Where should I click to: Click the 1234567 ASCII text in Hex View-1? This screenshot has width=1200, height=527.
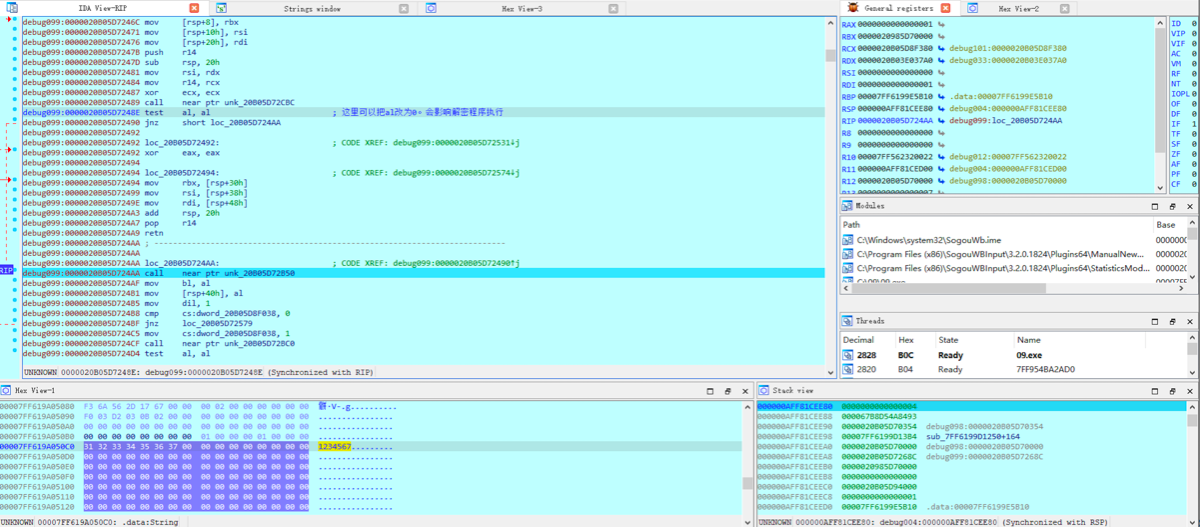pyautogui.click(x=334, y=446)
